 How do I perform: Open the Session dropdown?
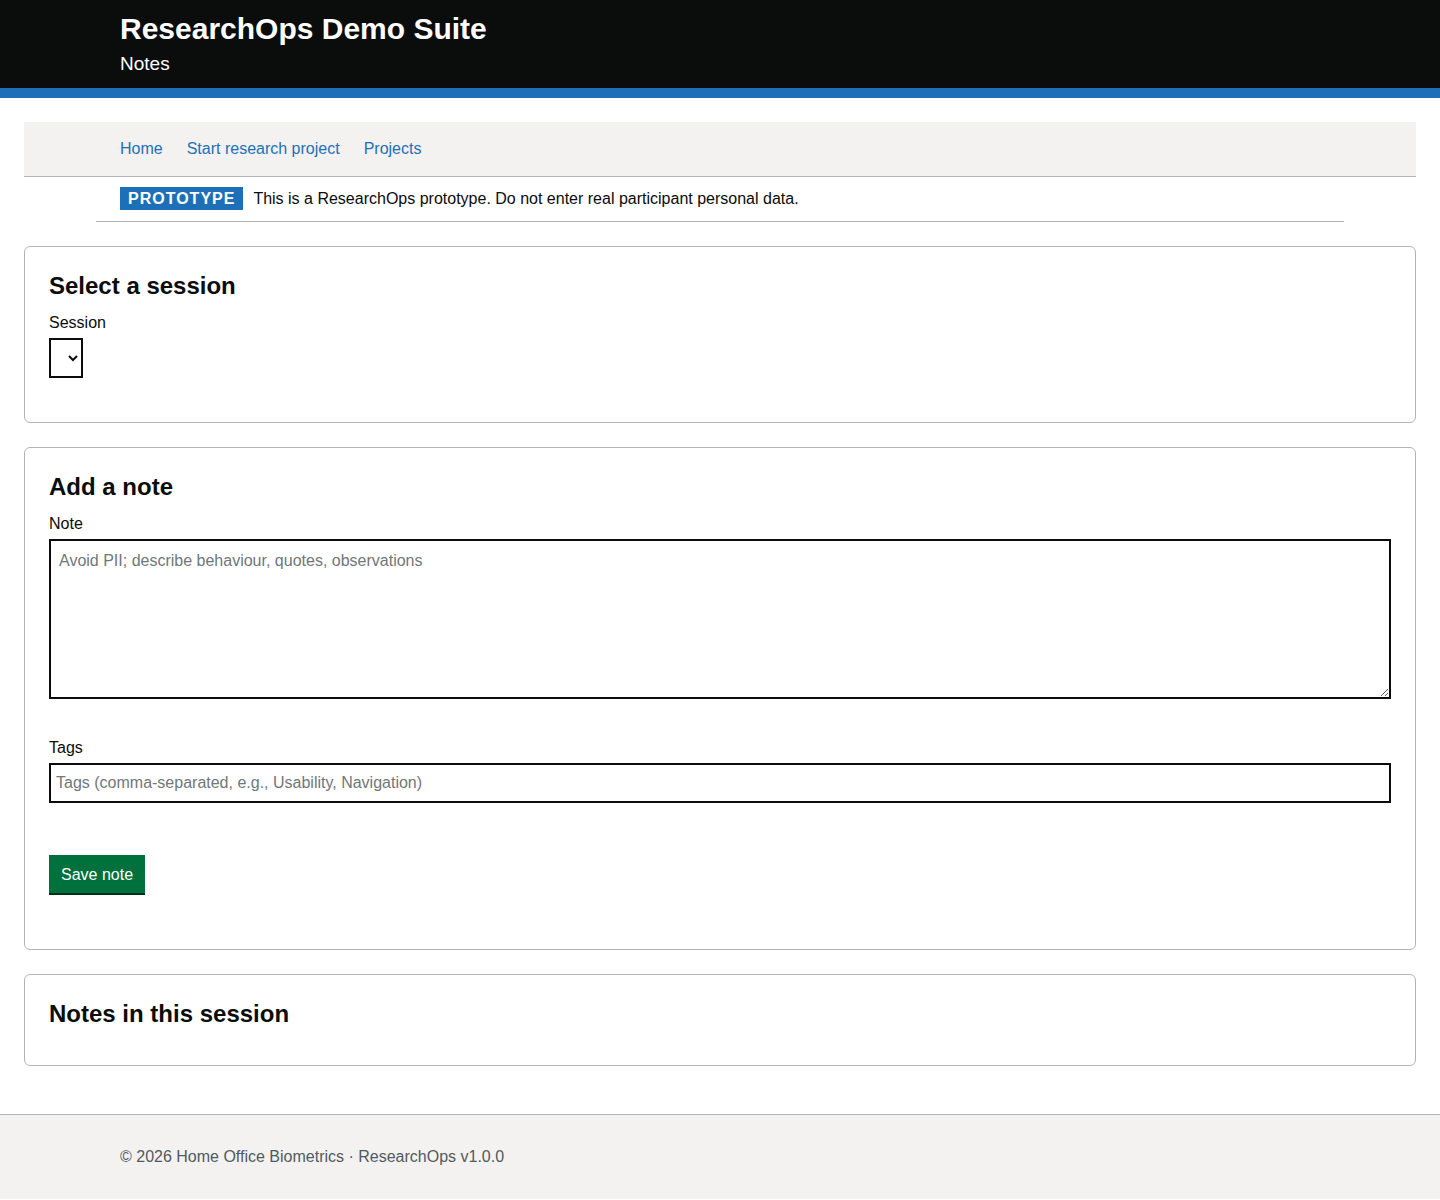(x=66, y=358)
